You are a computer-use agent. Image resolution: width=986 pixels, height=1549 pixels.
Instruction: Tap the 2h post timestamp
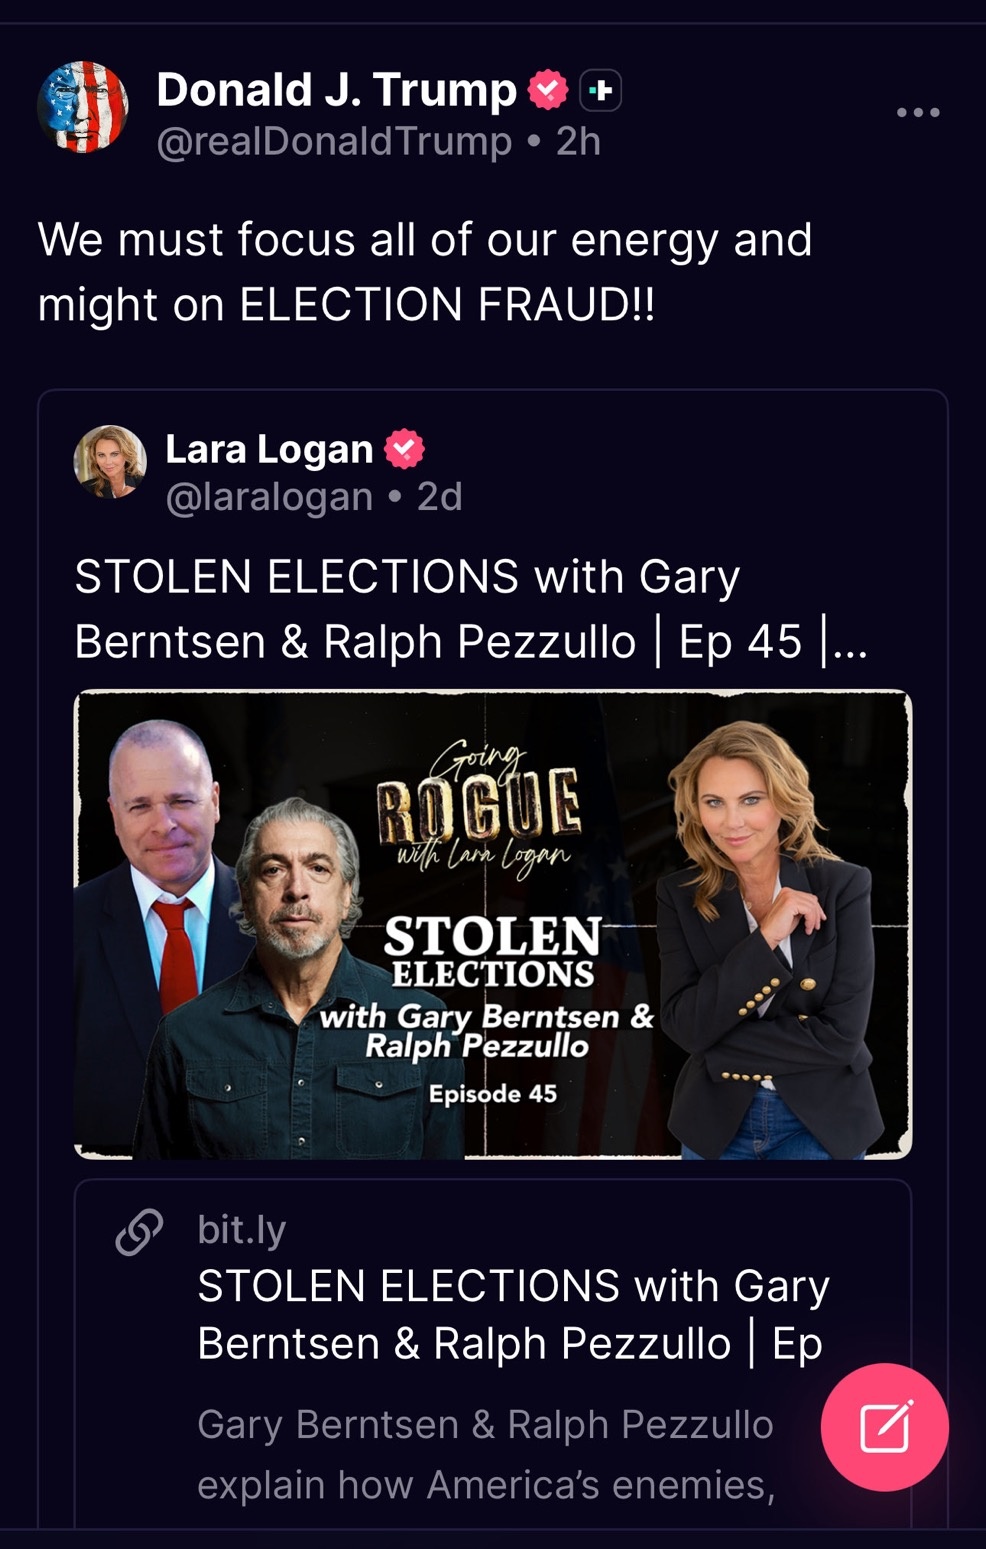(578, 141)
